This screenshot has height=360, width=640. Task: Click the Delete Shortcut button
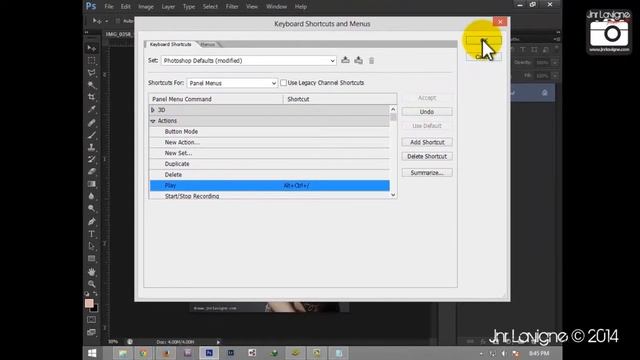pos(427,157)
